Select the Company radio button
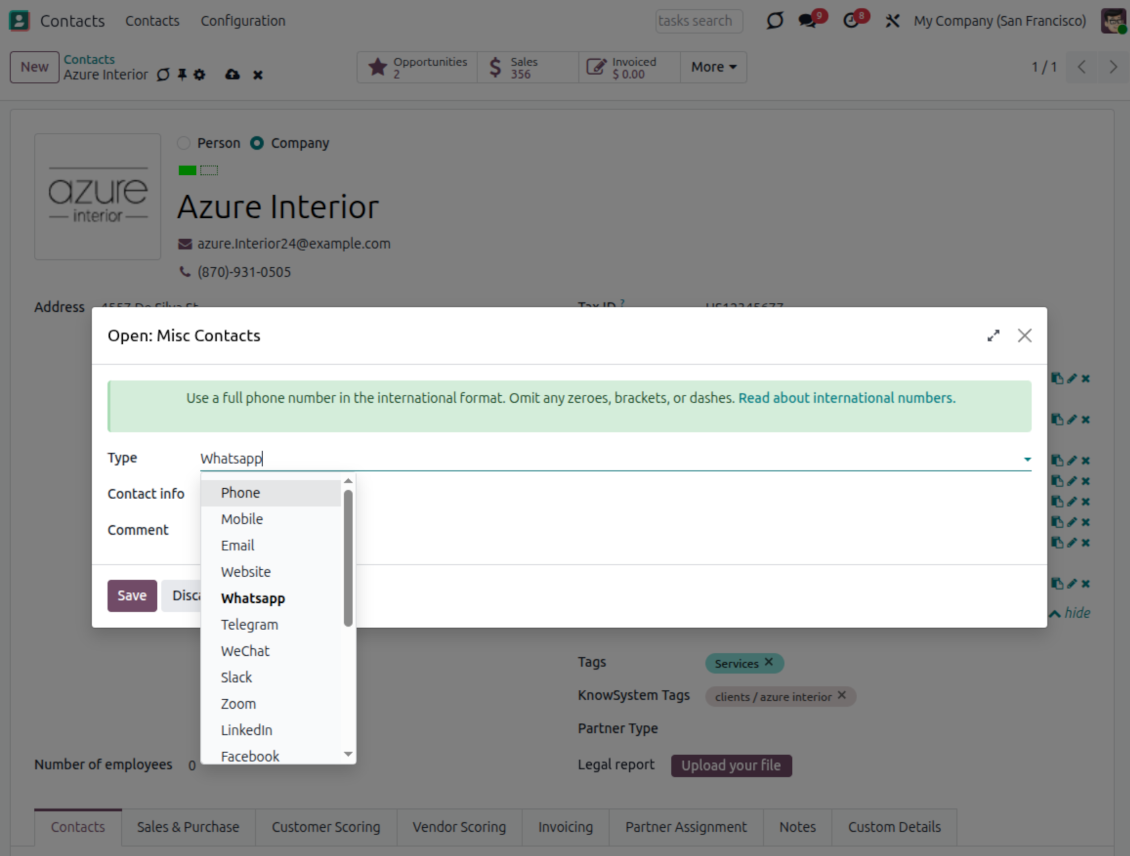Viewport: 1130px width, 856px height. [x=257, y=143]
